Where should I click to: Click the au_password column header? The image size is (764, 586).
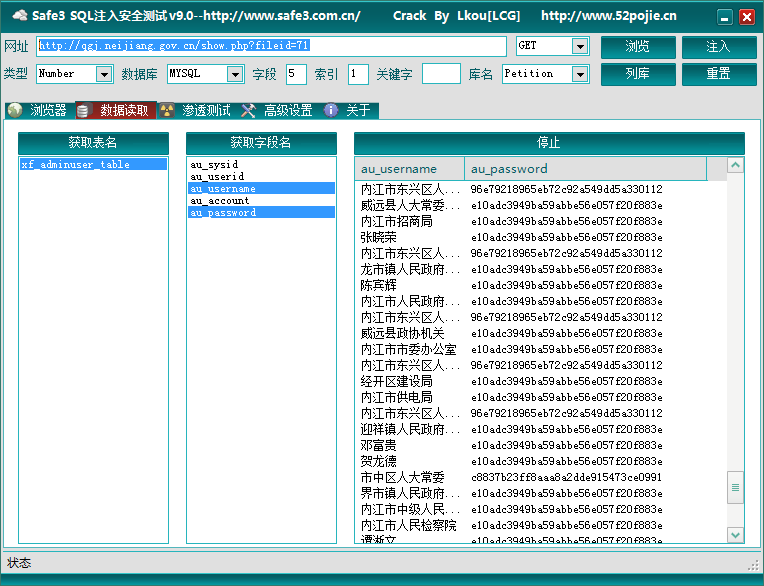pyautogui.click(x=585, y=169)
